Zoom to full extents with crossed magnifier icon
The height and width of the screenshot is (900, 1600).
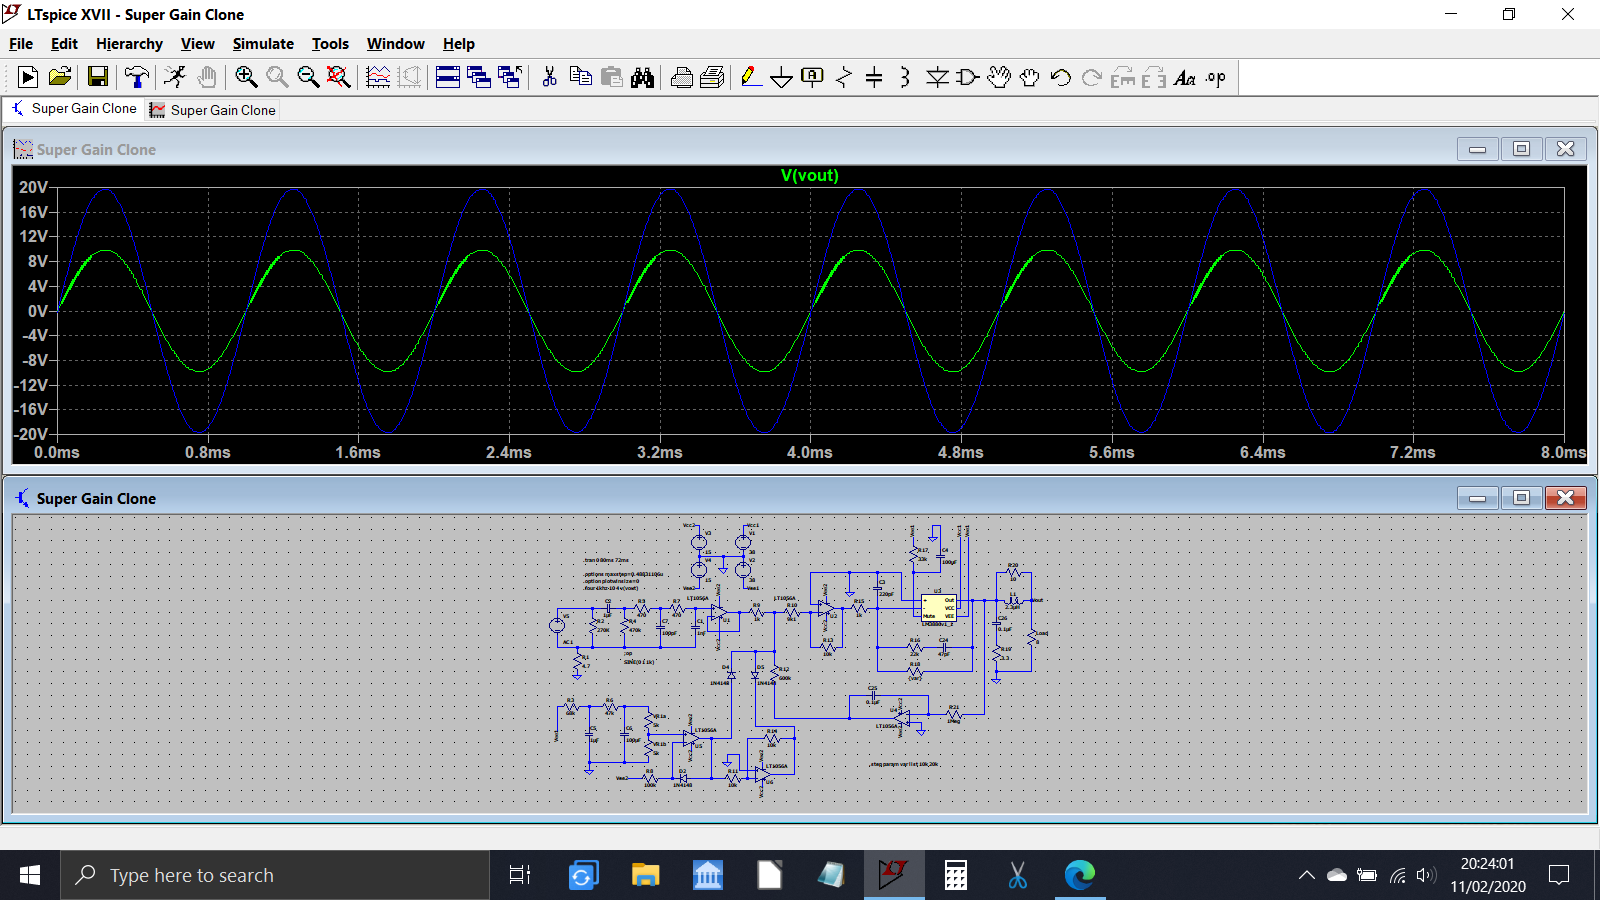(x=339, y=77)
